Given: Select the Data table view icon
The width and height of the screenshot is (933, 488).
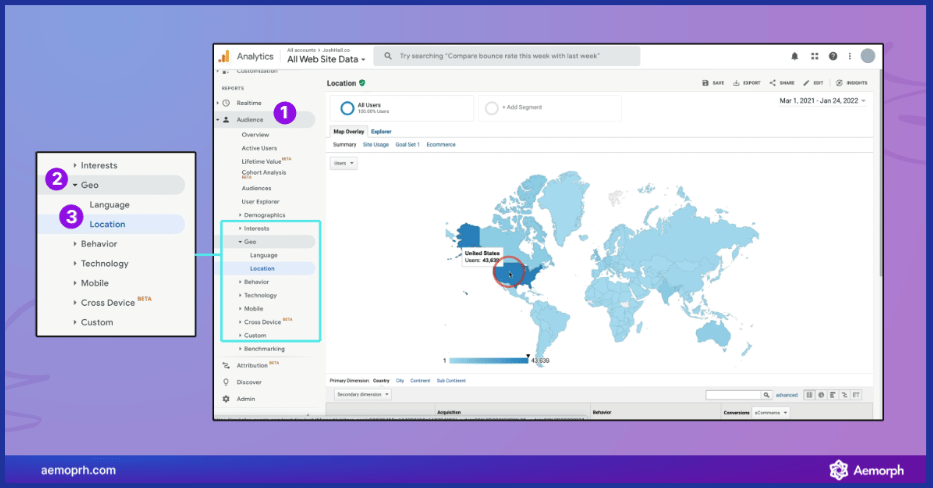Looking at the screenshot, I should [x=809, y=395].
